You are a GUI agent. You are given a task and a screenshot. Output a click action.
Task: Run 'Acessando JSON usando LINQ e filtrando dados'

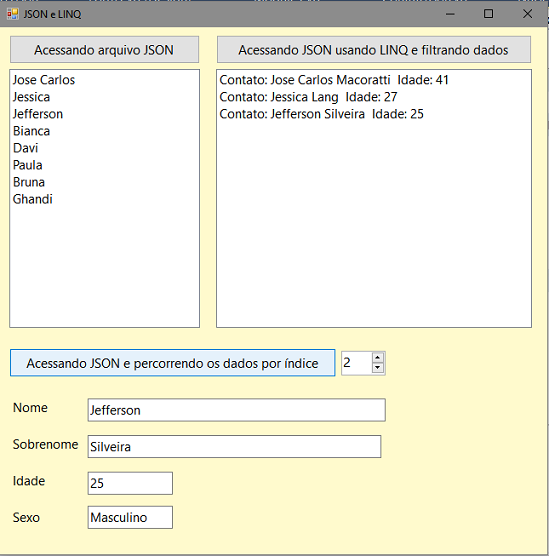374,50
